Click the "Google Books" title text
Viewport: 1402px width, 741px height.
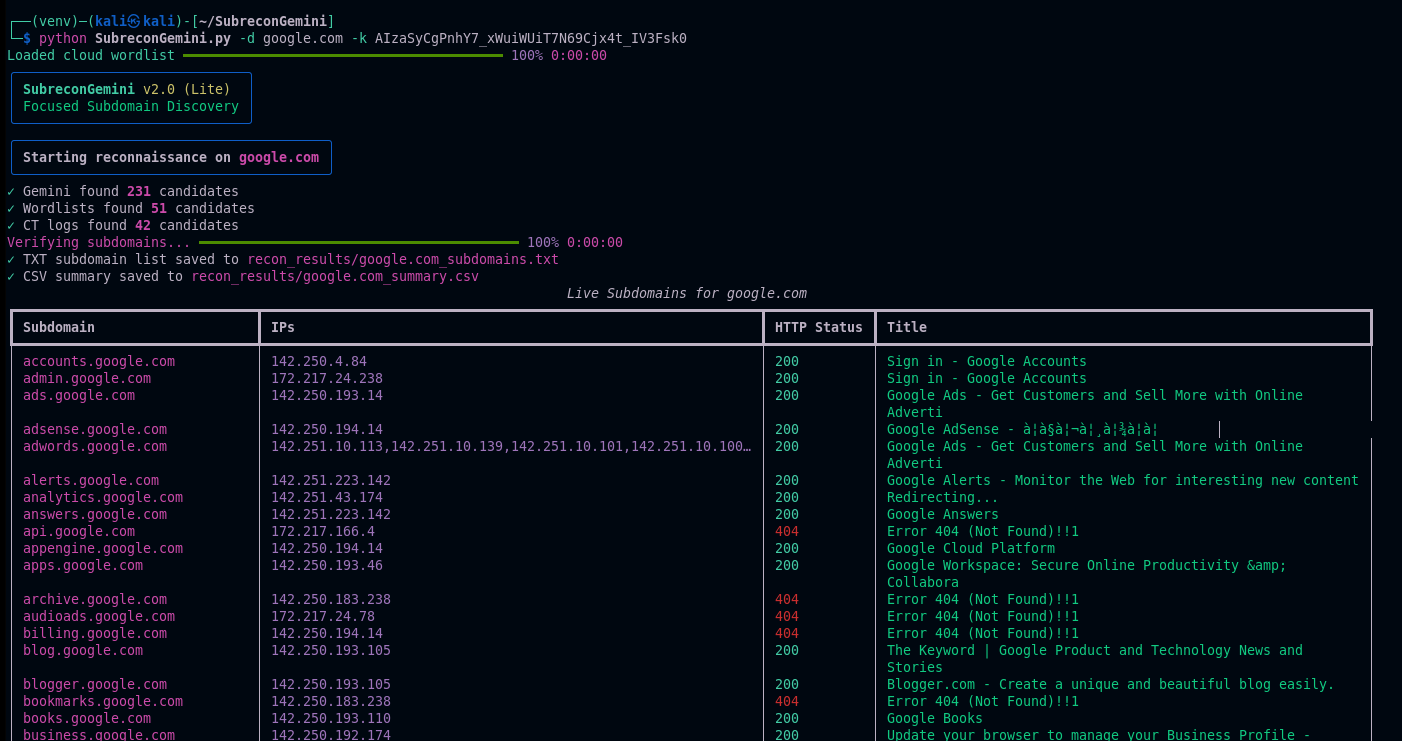pos(935,718)
